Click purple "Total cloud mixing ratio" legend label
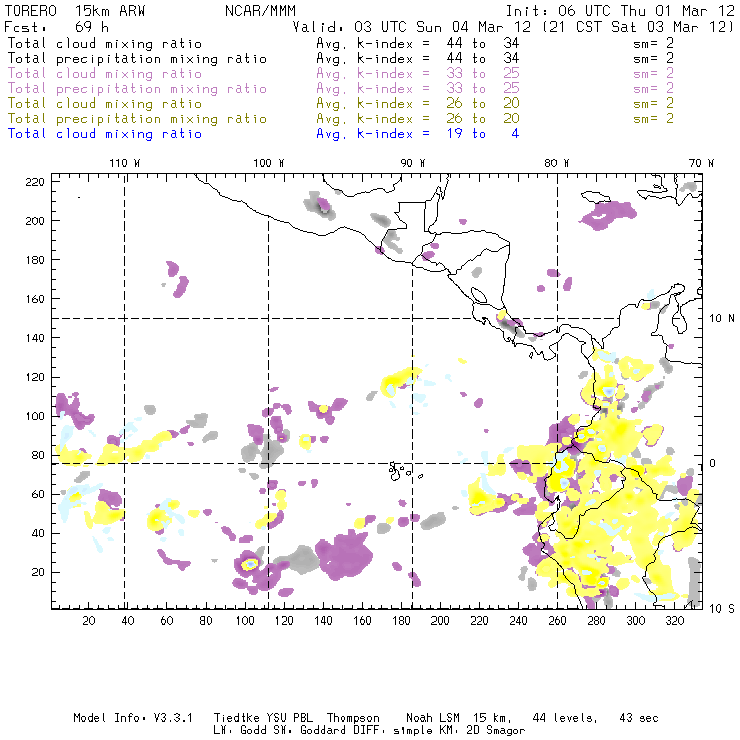The image size is (740, 740). [x=105, y=74]
